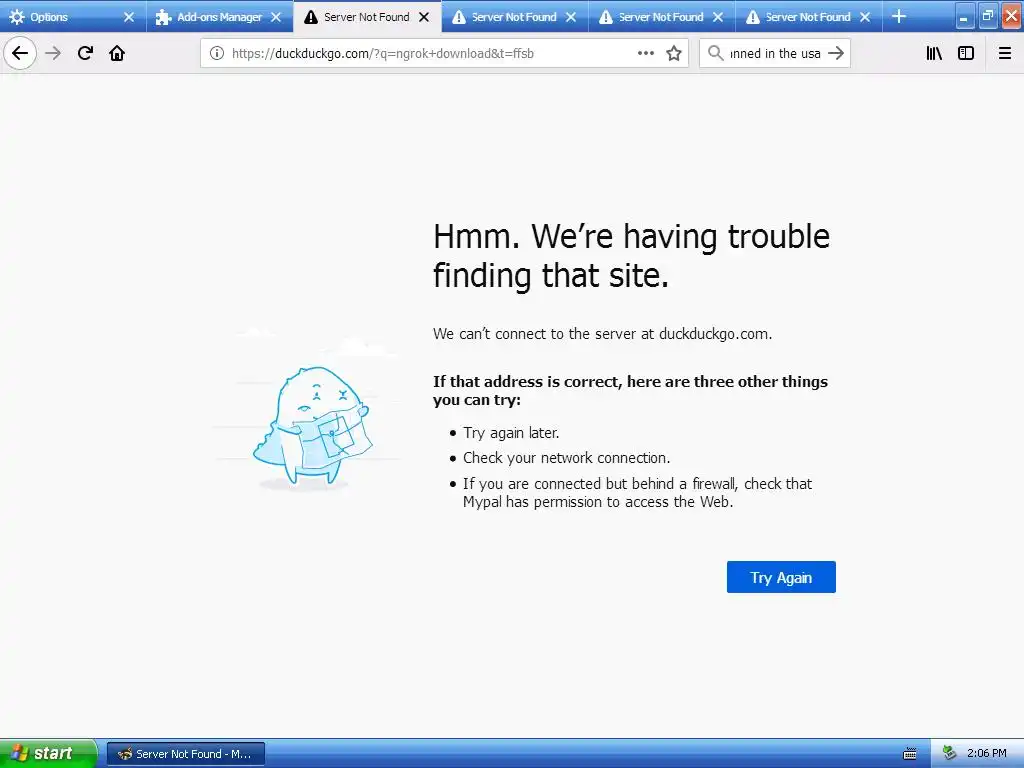Focus the search box containing 'in the usa'
Viewport: 1024px width, 768px height.
click(775, 53)
